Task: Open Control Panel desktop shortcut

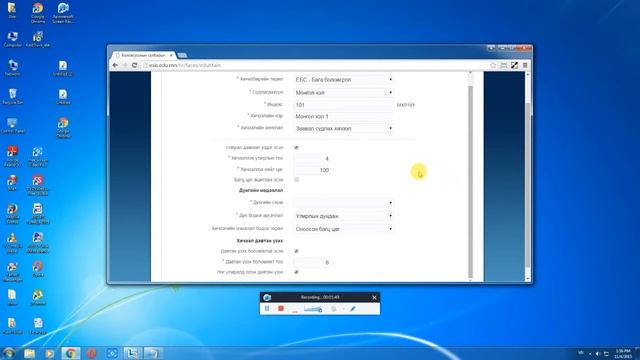Action: pos(12,126)
